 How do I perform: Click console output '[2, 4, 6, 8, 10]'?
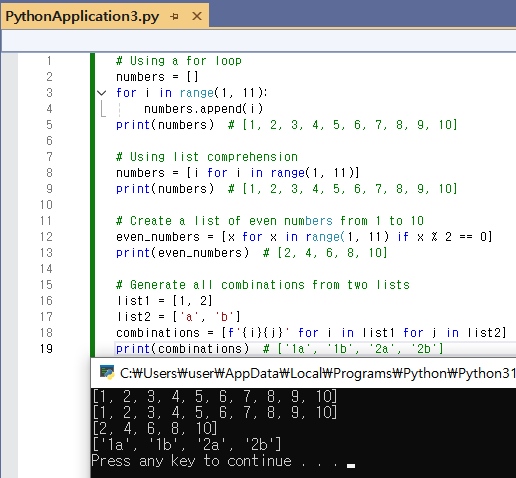[155, 428]
